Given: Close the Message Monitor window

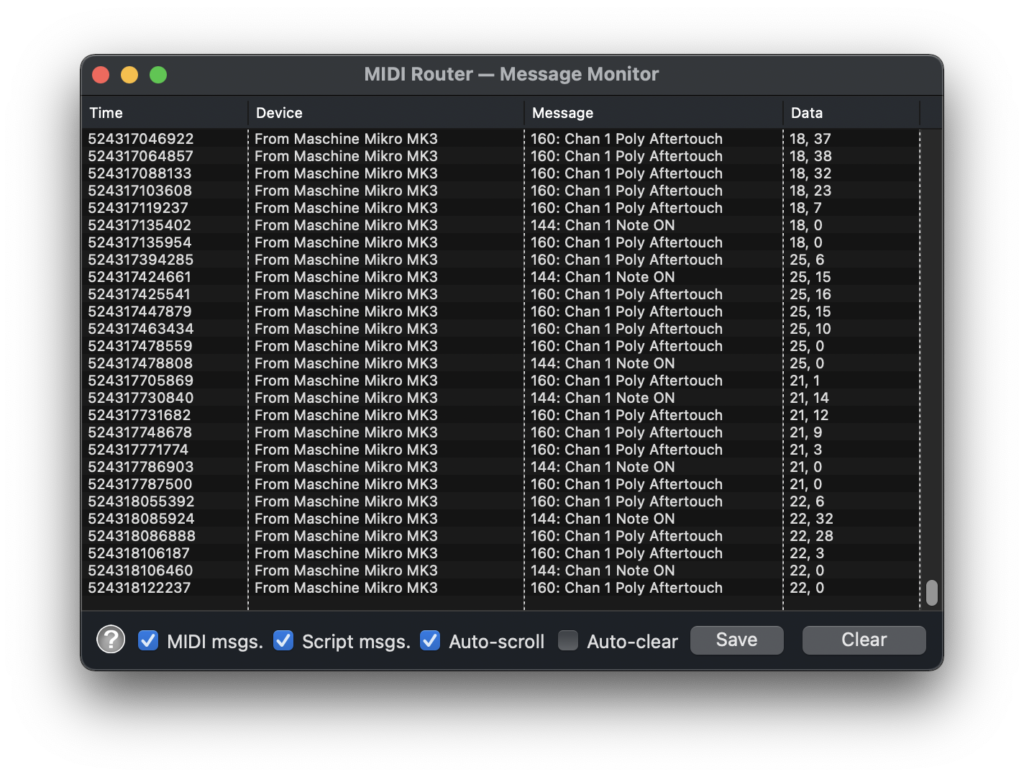Looking at the screenshot, I should pos(101,75).
